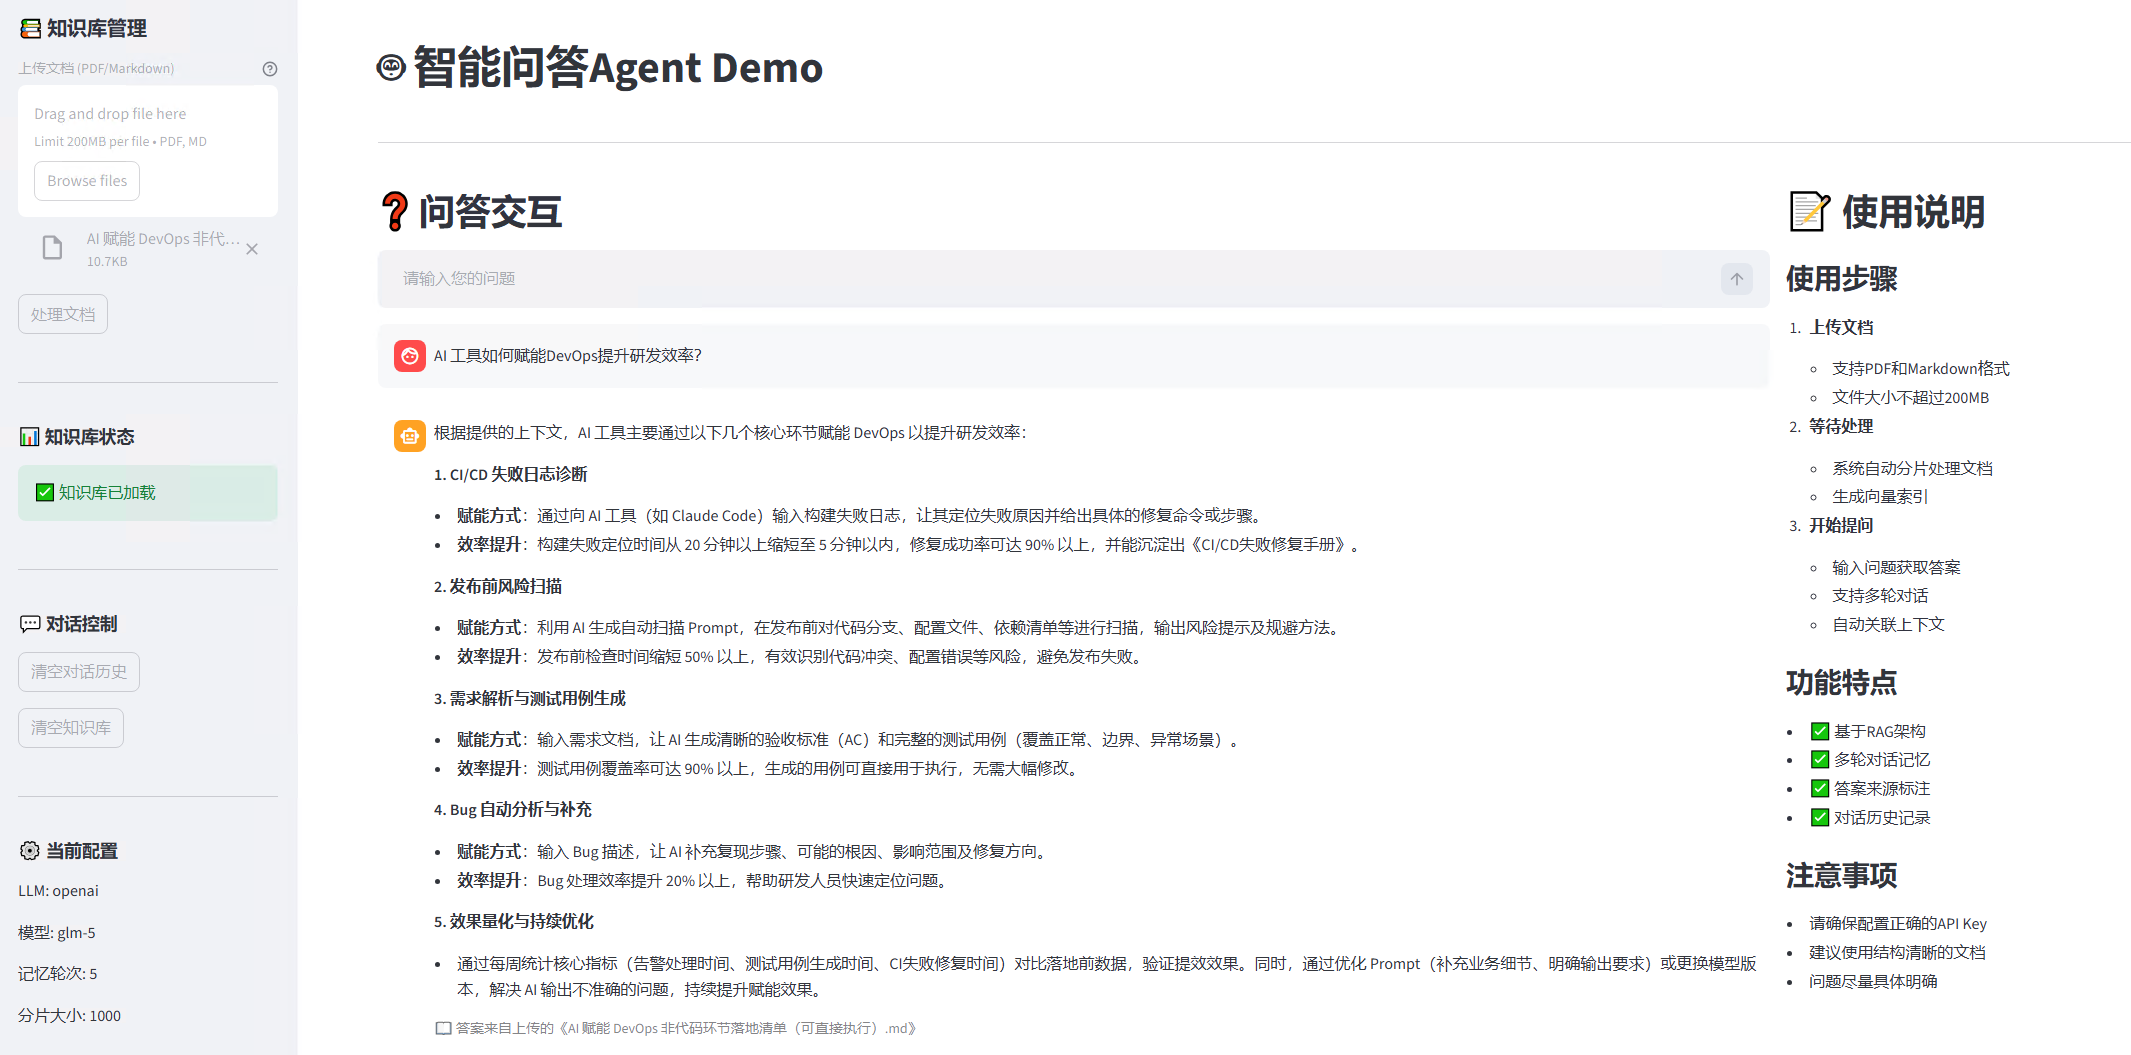Click the 请输入您的问题 input field
Viewport: 2131px width, 1055px height.
pyautogui.click(x=700, y=279)
